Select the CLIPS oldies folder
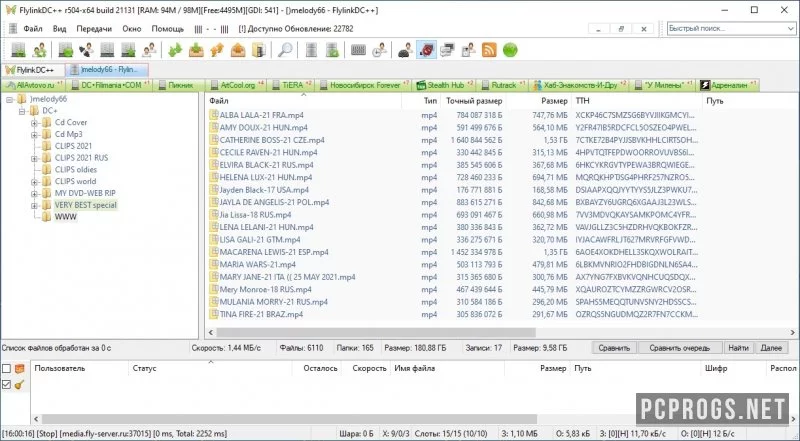 tap(76, 169)
